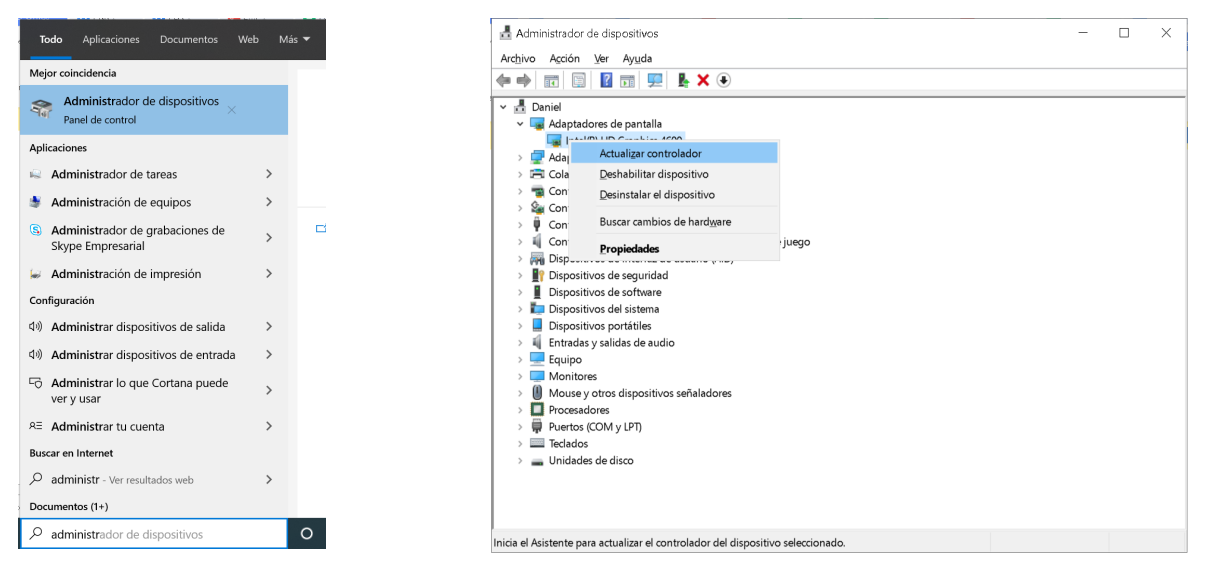This screenshot has width=1213, height=565.
Task: Open the Archivo menu
Action: click(x=518, y=58)
